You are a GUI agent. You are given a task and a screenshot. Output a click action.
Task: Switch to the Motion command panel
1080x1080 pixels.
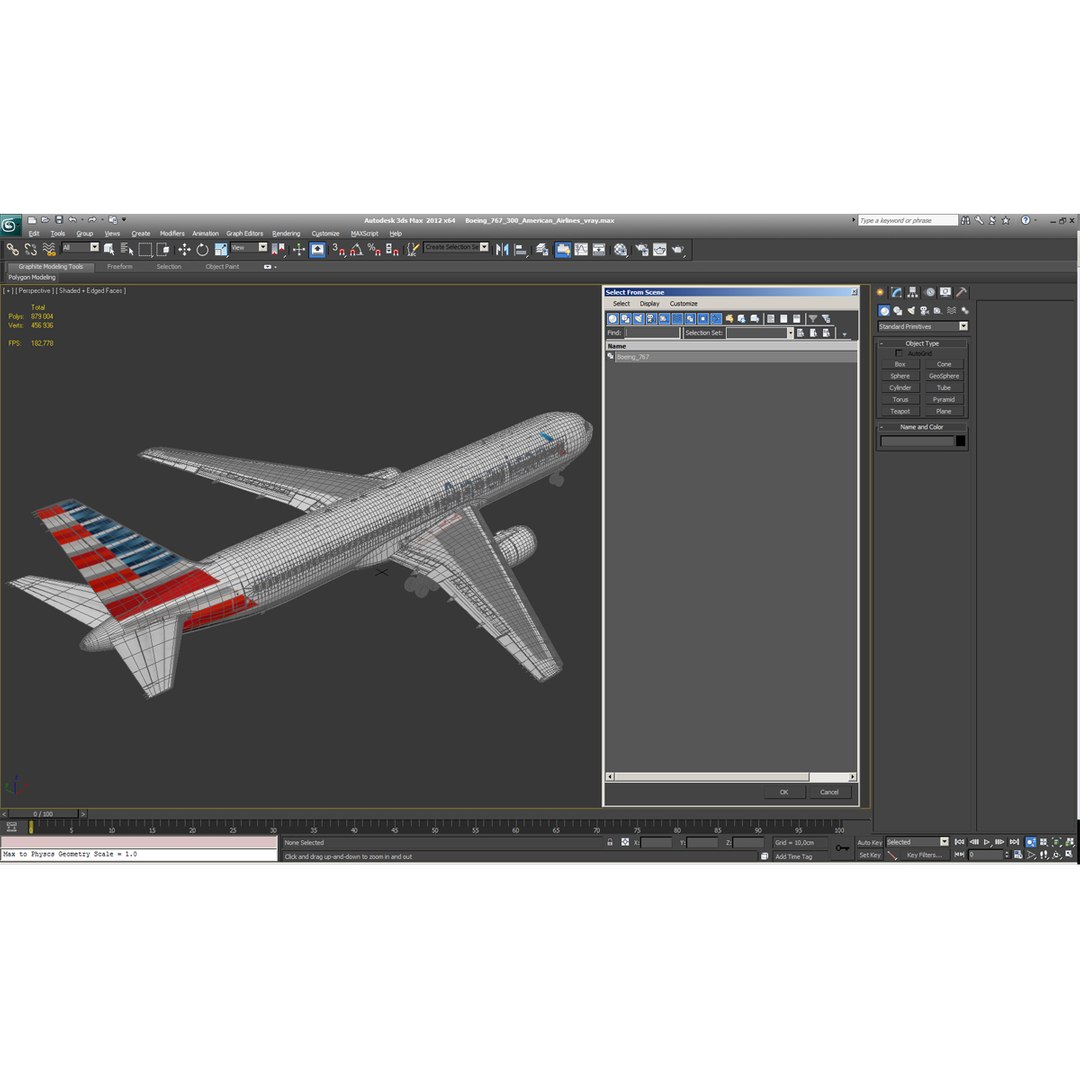tap(929, 292)
